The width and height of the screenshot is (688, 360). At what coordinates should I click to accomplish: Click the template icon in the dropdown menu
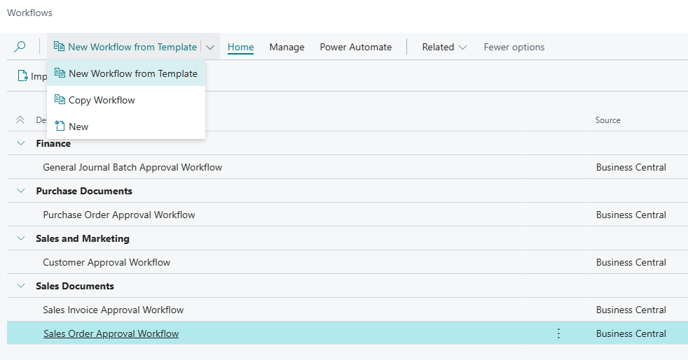[60, 73]
